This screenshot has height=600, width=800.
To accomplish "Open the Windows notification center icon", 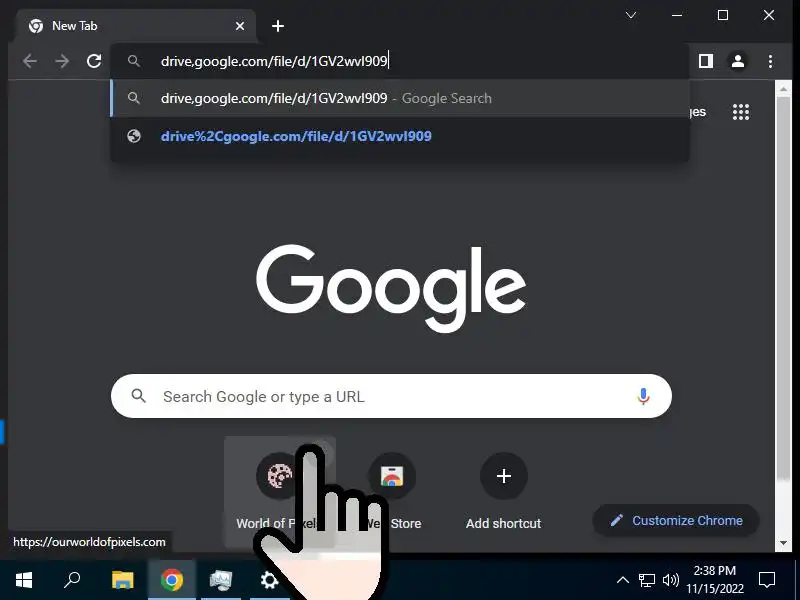I will pos(767,580).
